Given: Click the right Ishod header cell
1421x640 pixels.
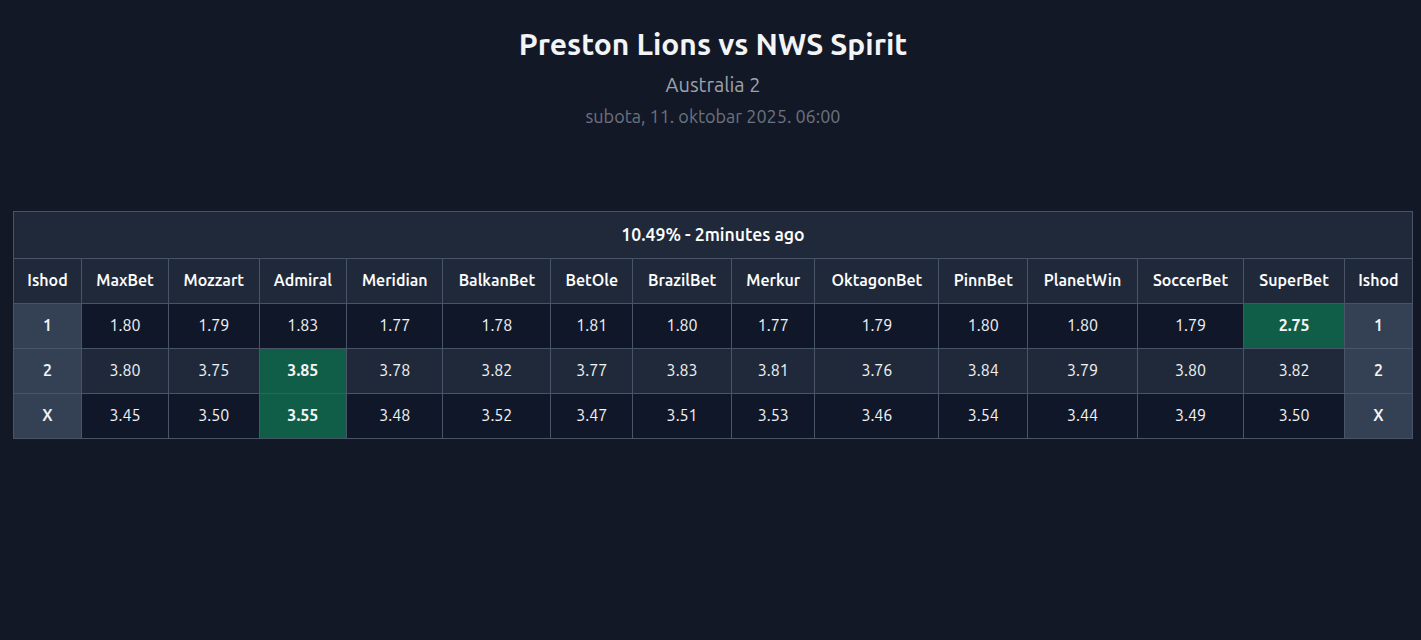Looking at the screenshot, I should tap(1377, 280).
